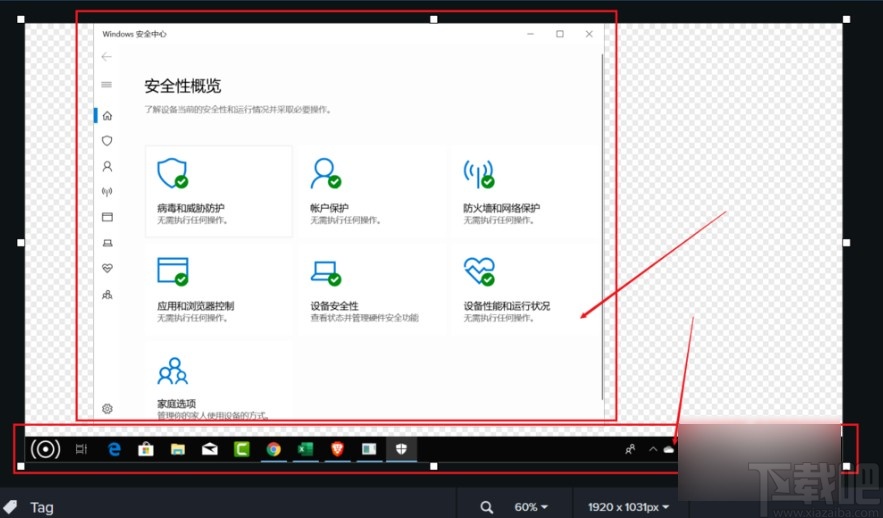
Task: Click the Windows 安全中心 title text
Action: pyautogui.click(x=135, y=34)
